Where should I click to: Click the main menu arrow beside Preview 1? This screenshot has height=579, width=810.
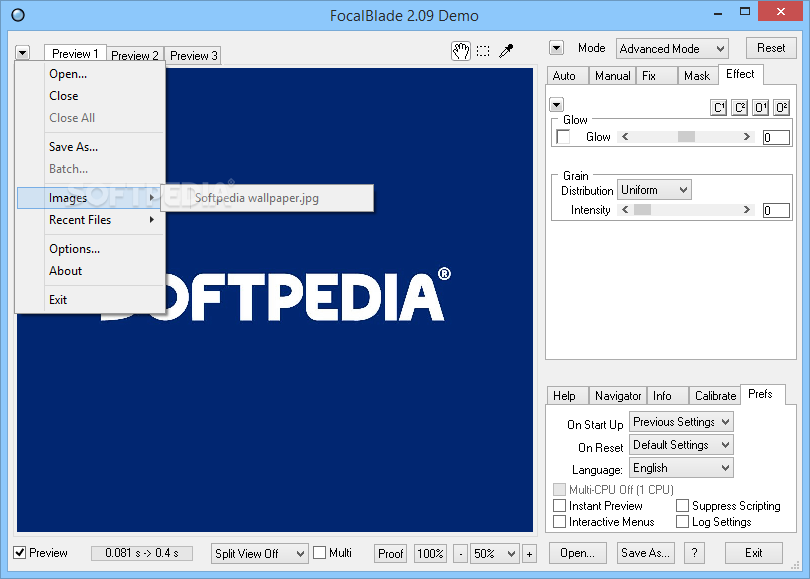pos(23,53)
